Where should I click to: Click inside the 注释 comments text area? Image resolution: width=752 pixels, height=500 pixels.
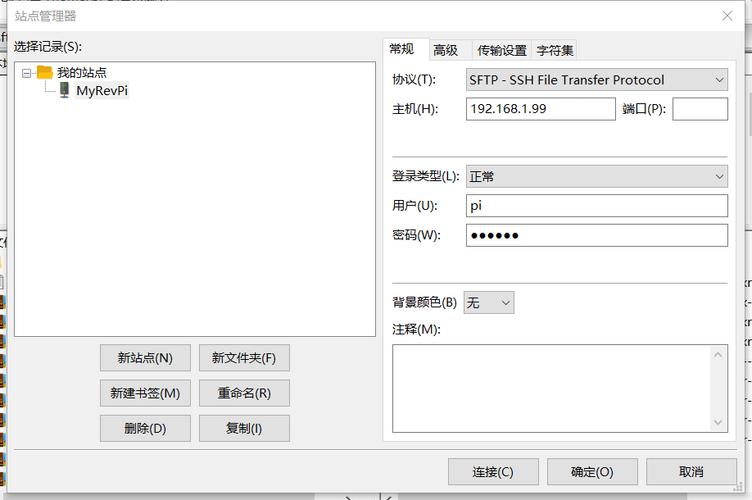tap(552, 388)
